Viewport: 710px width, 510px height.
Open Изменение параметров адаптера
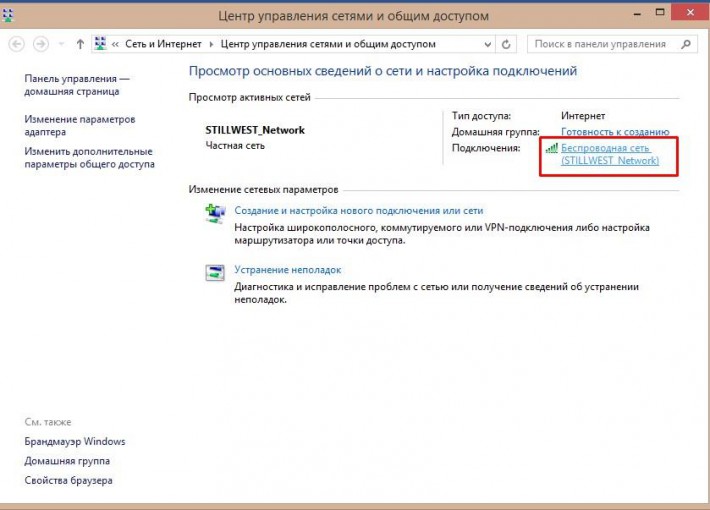click(x=80, y=125)
